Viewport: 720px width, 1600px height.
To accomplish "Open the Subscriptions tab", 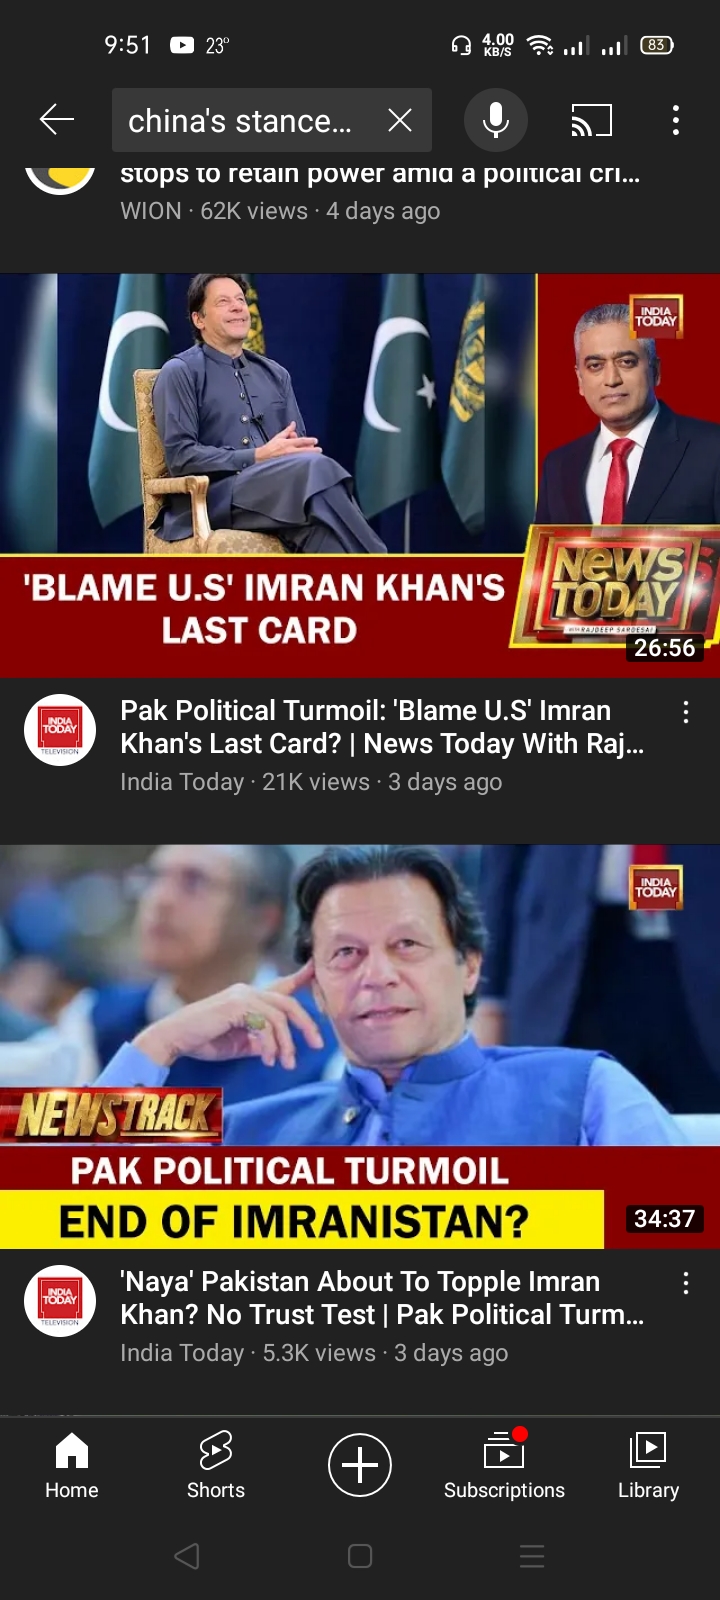I will click(x=504, y=1465).
